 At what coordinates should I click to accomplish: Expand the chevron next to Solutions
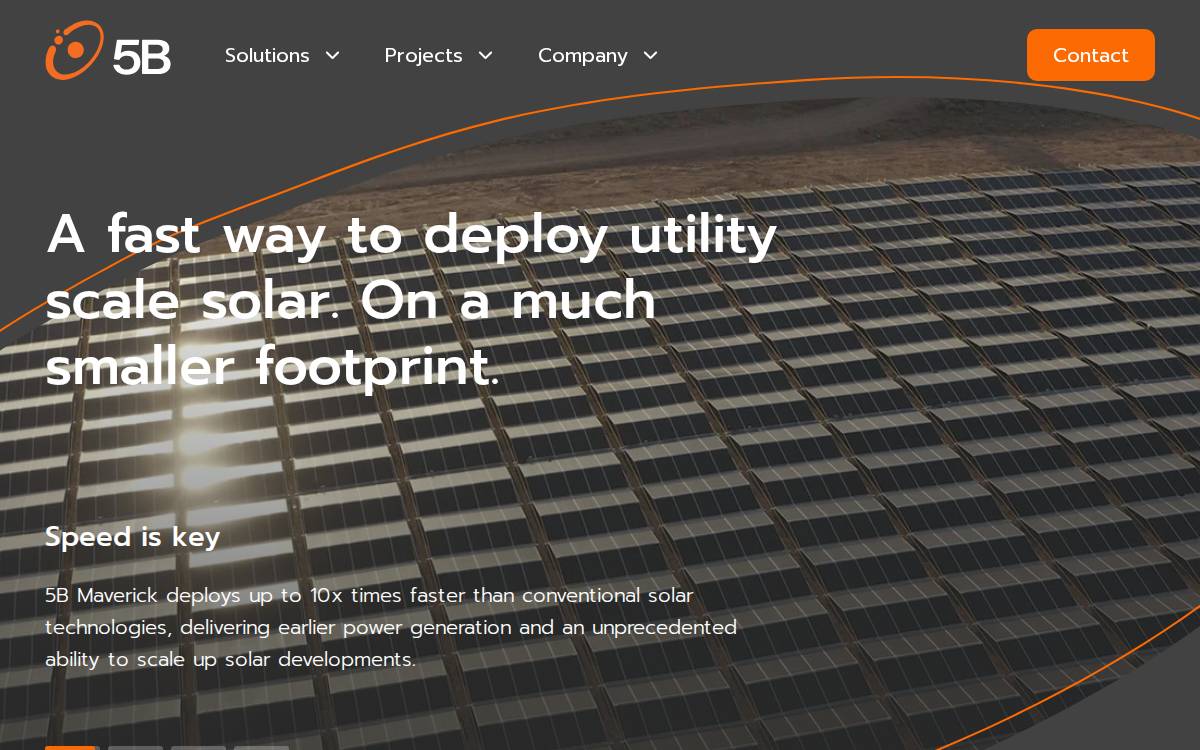point(332,55)
